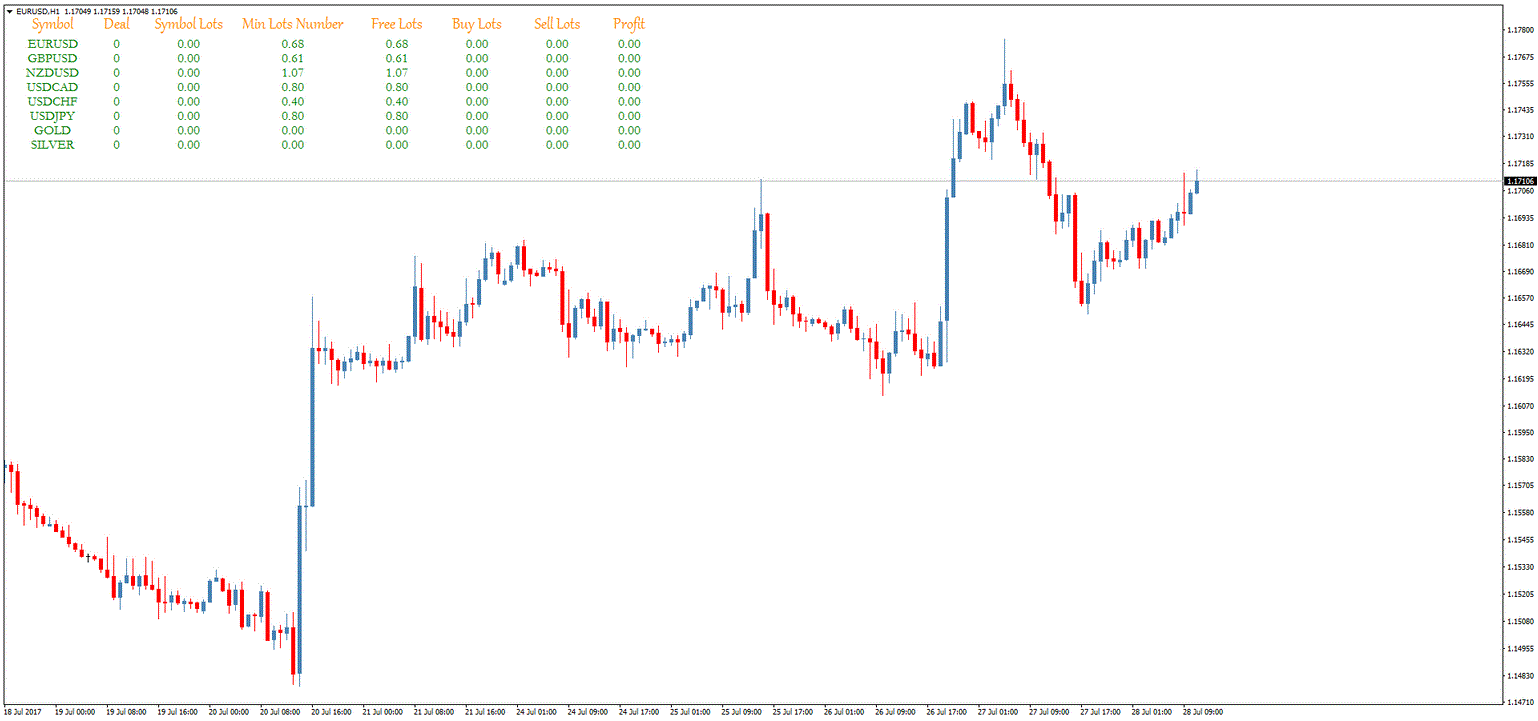Select the GBPUSD symbol label
1538x721 pixels.
coord(53,58)
